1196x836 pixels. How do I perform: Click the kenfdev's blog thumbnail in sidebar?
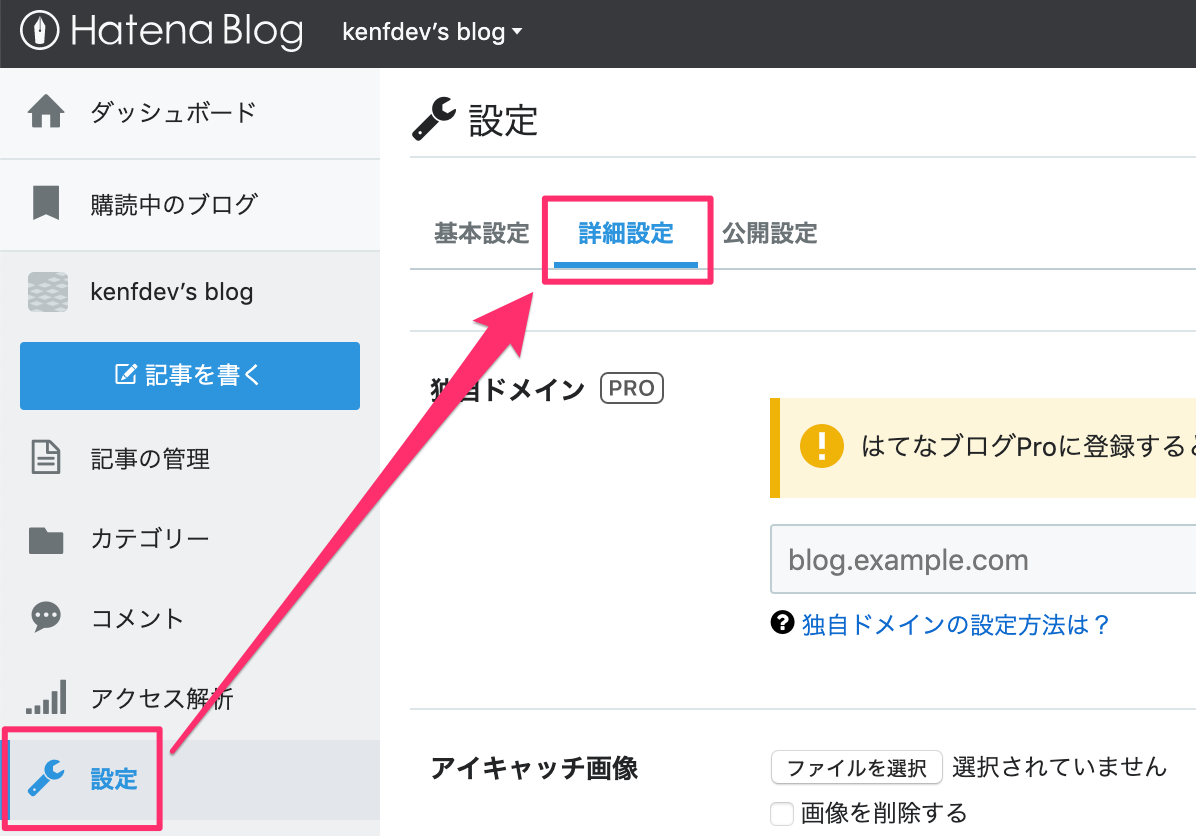(47, 292)
